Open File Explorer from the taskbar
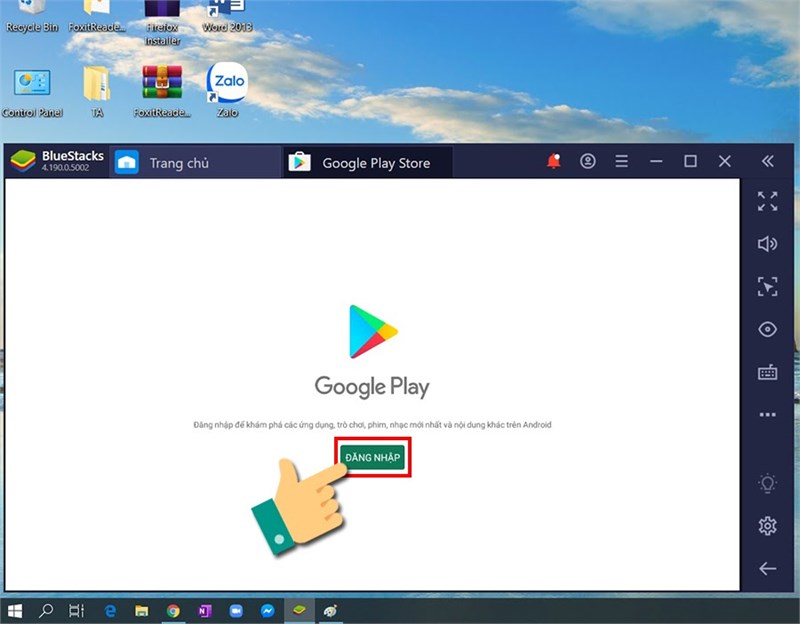800x624 pixels. 141,611
